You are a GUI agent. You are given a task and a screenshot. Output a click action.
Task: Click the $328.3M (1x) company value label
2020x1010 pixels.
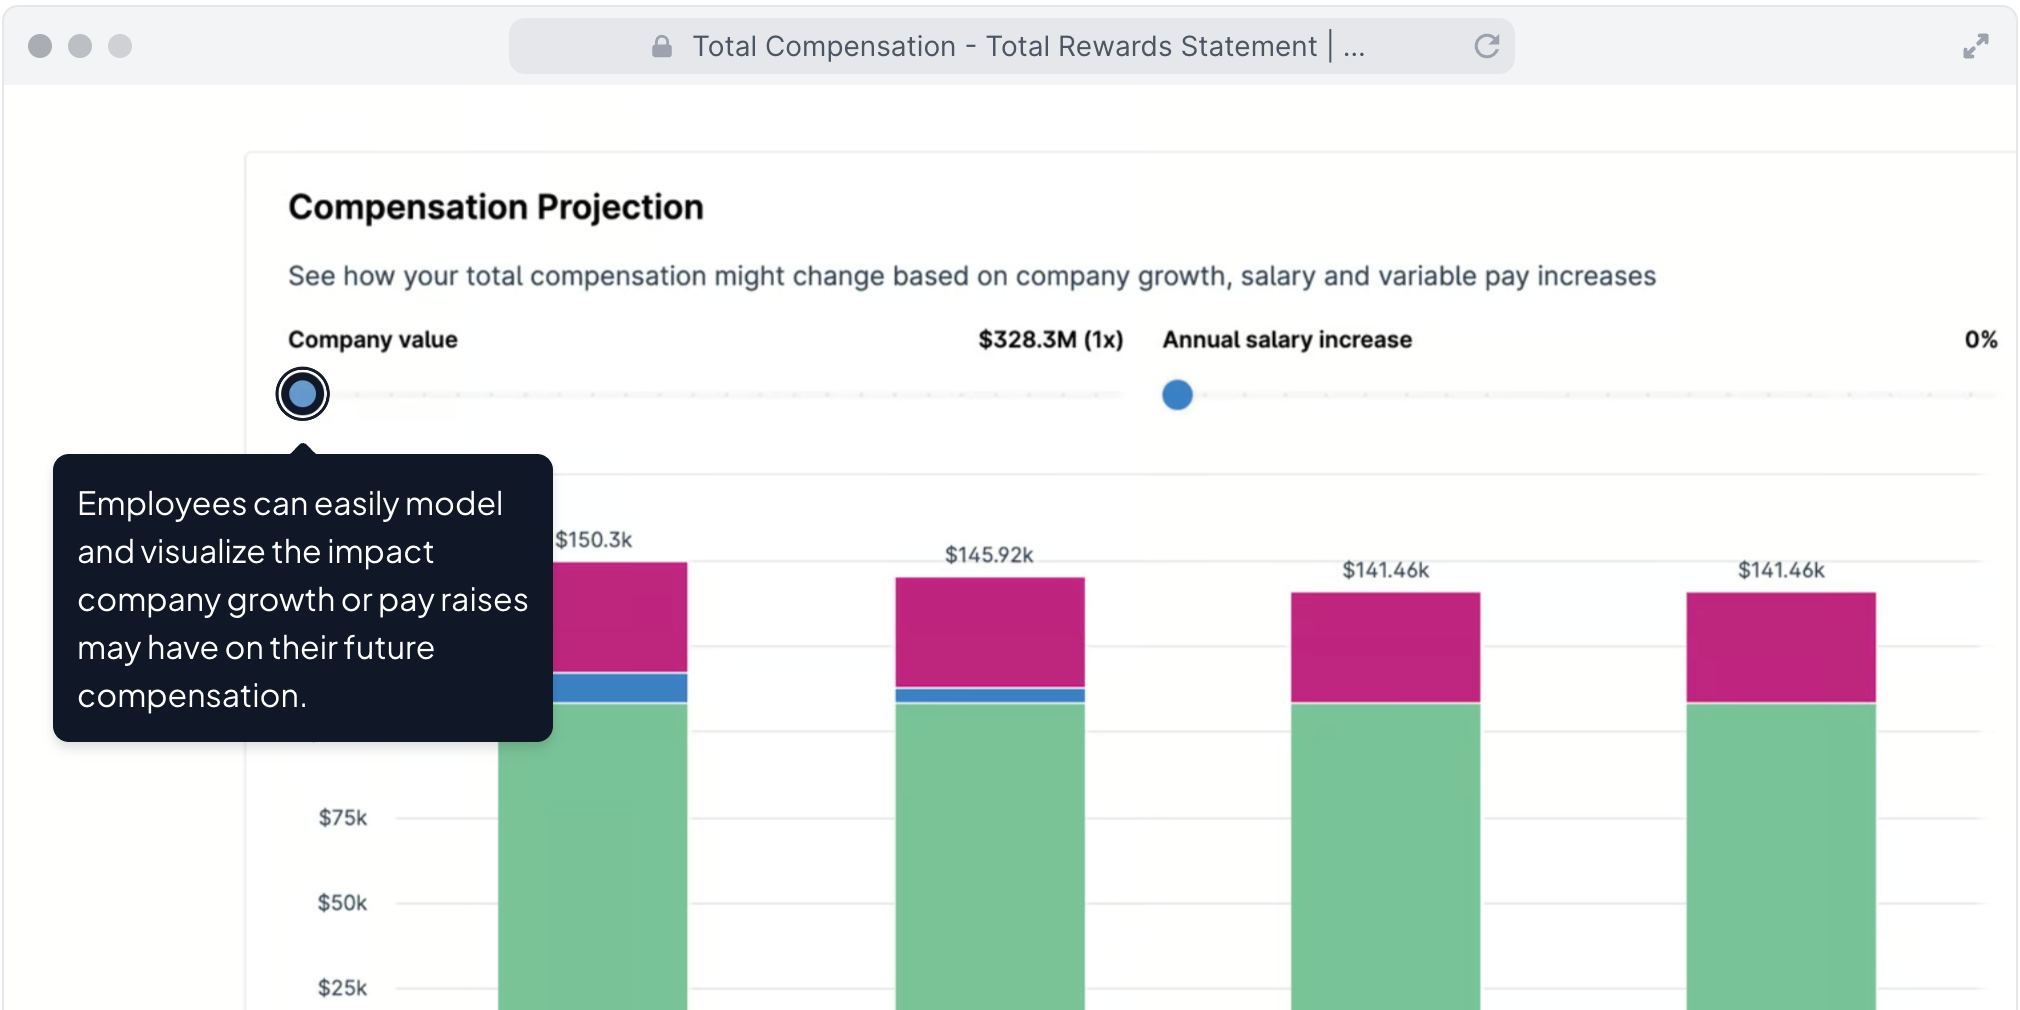pos(1049,339)
